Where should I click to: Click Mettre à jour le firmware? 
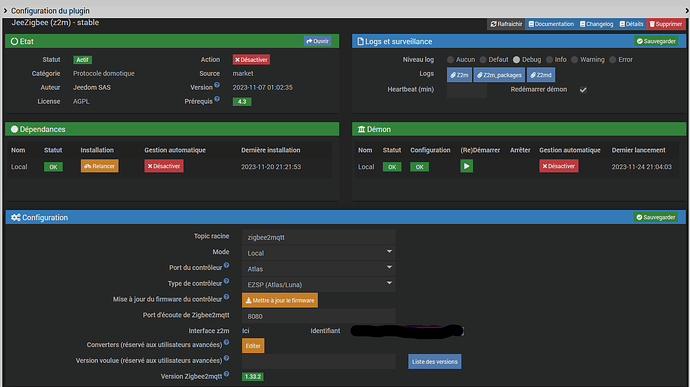tap(280, 300)
